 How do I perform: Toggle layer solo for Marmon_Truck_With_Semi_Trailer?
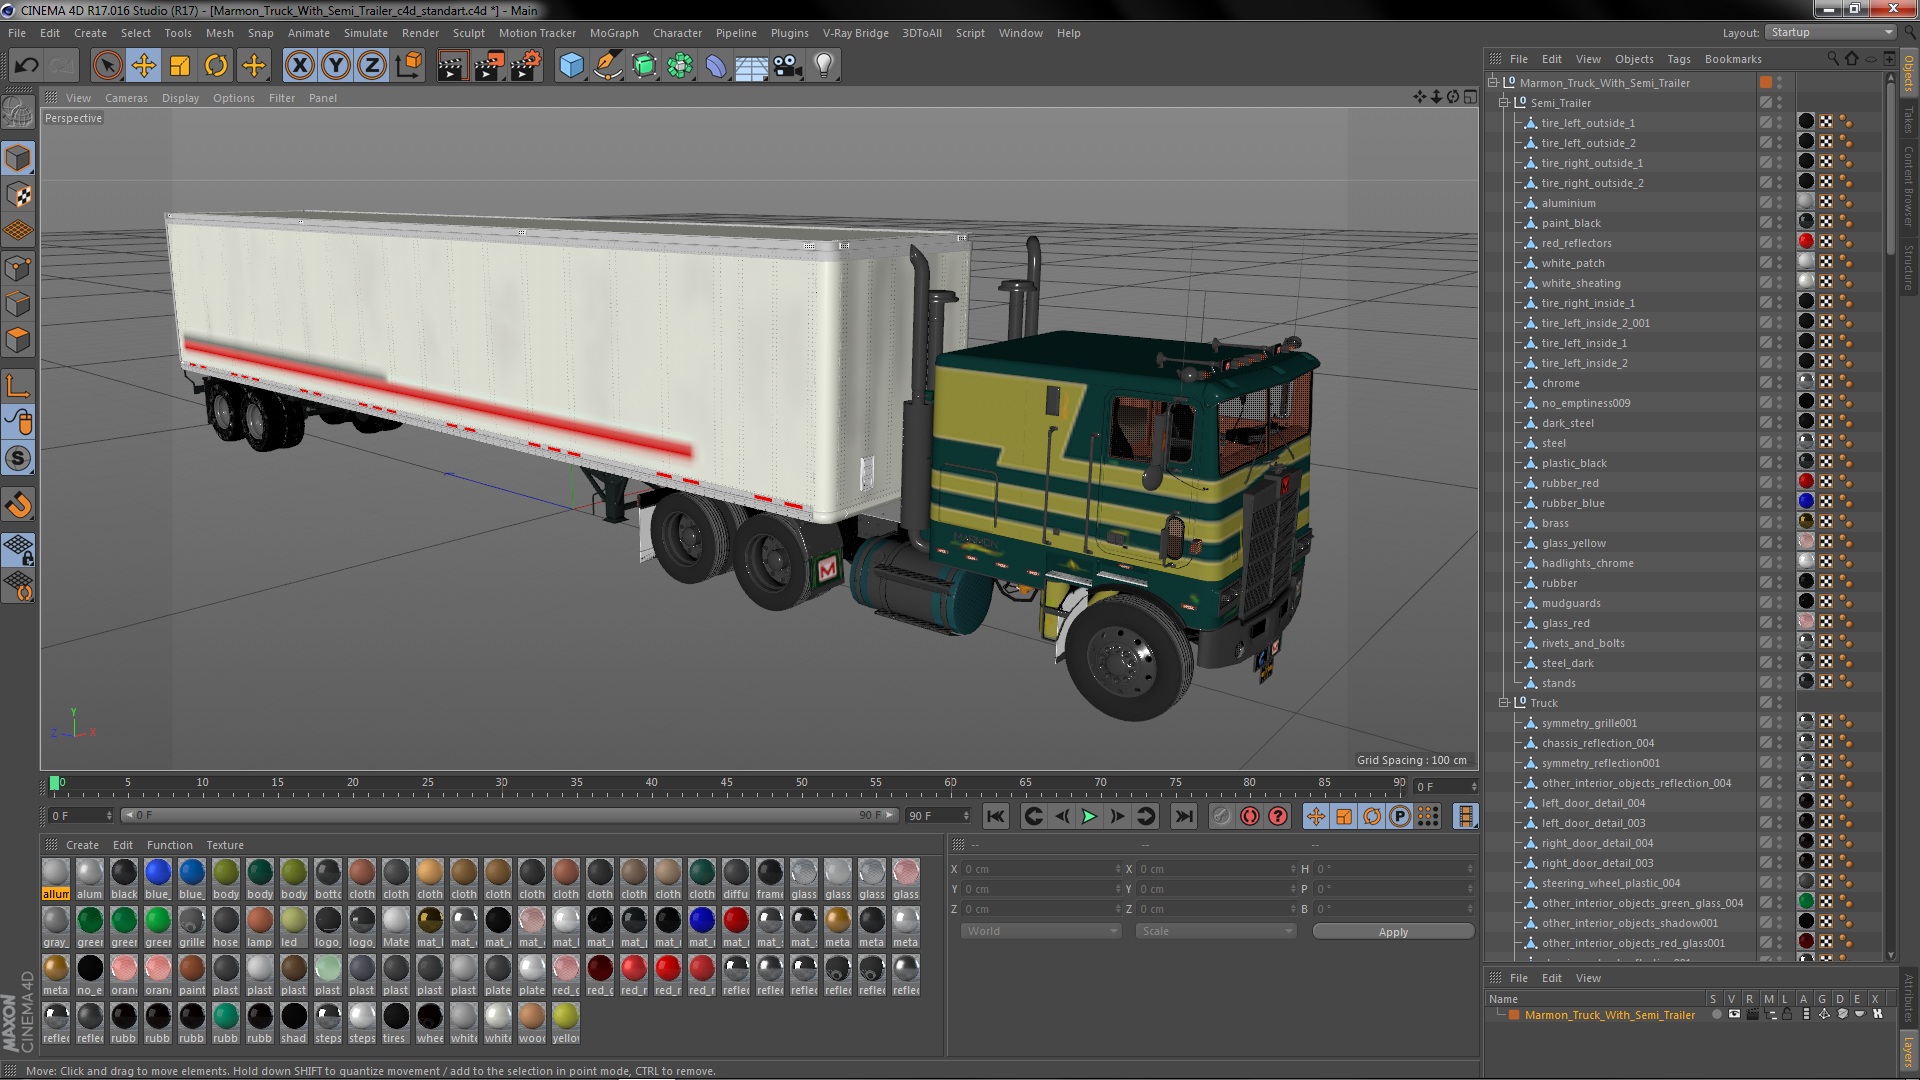tap(1717, 1014)
